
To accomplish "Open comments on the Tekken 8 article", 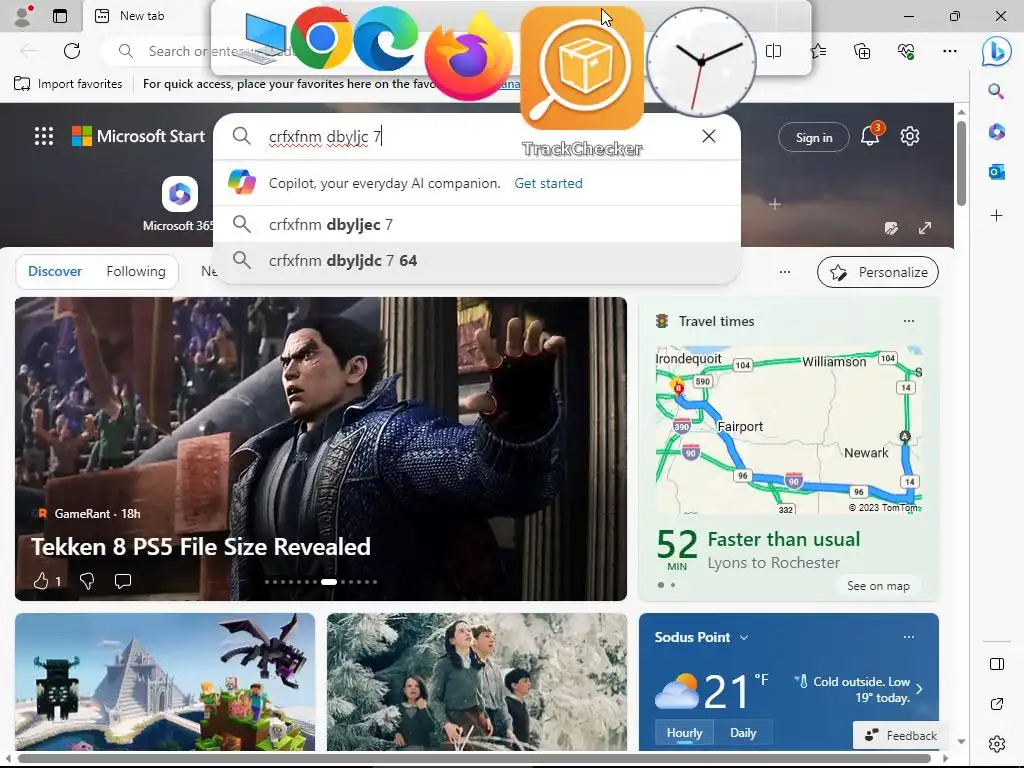I will click(x=123, y=581).
